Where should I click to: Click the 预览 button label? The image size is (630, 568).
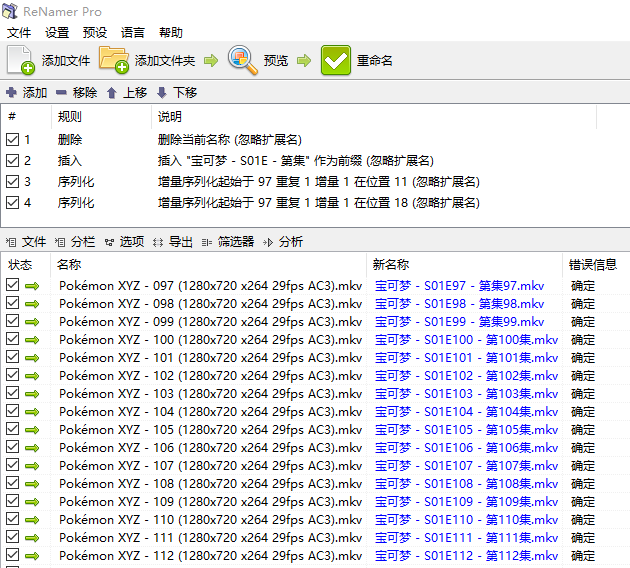click(276, 61)
